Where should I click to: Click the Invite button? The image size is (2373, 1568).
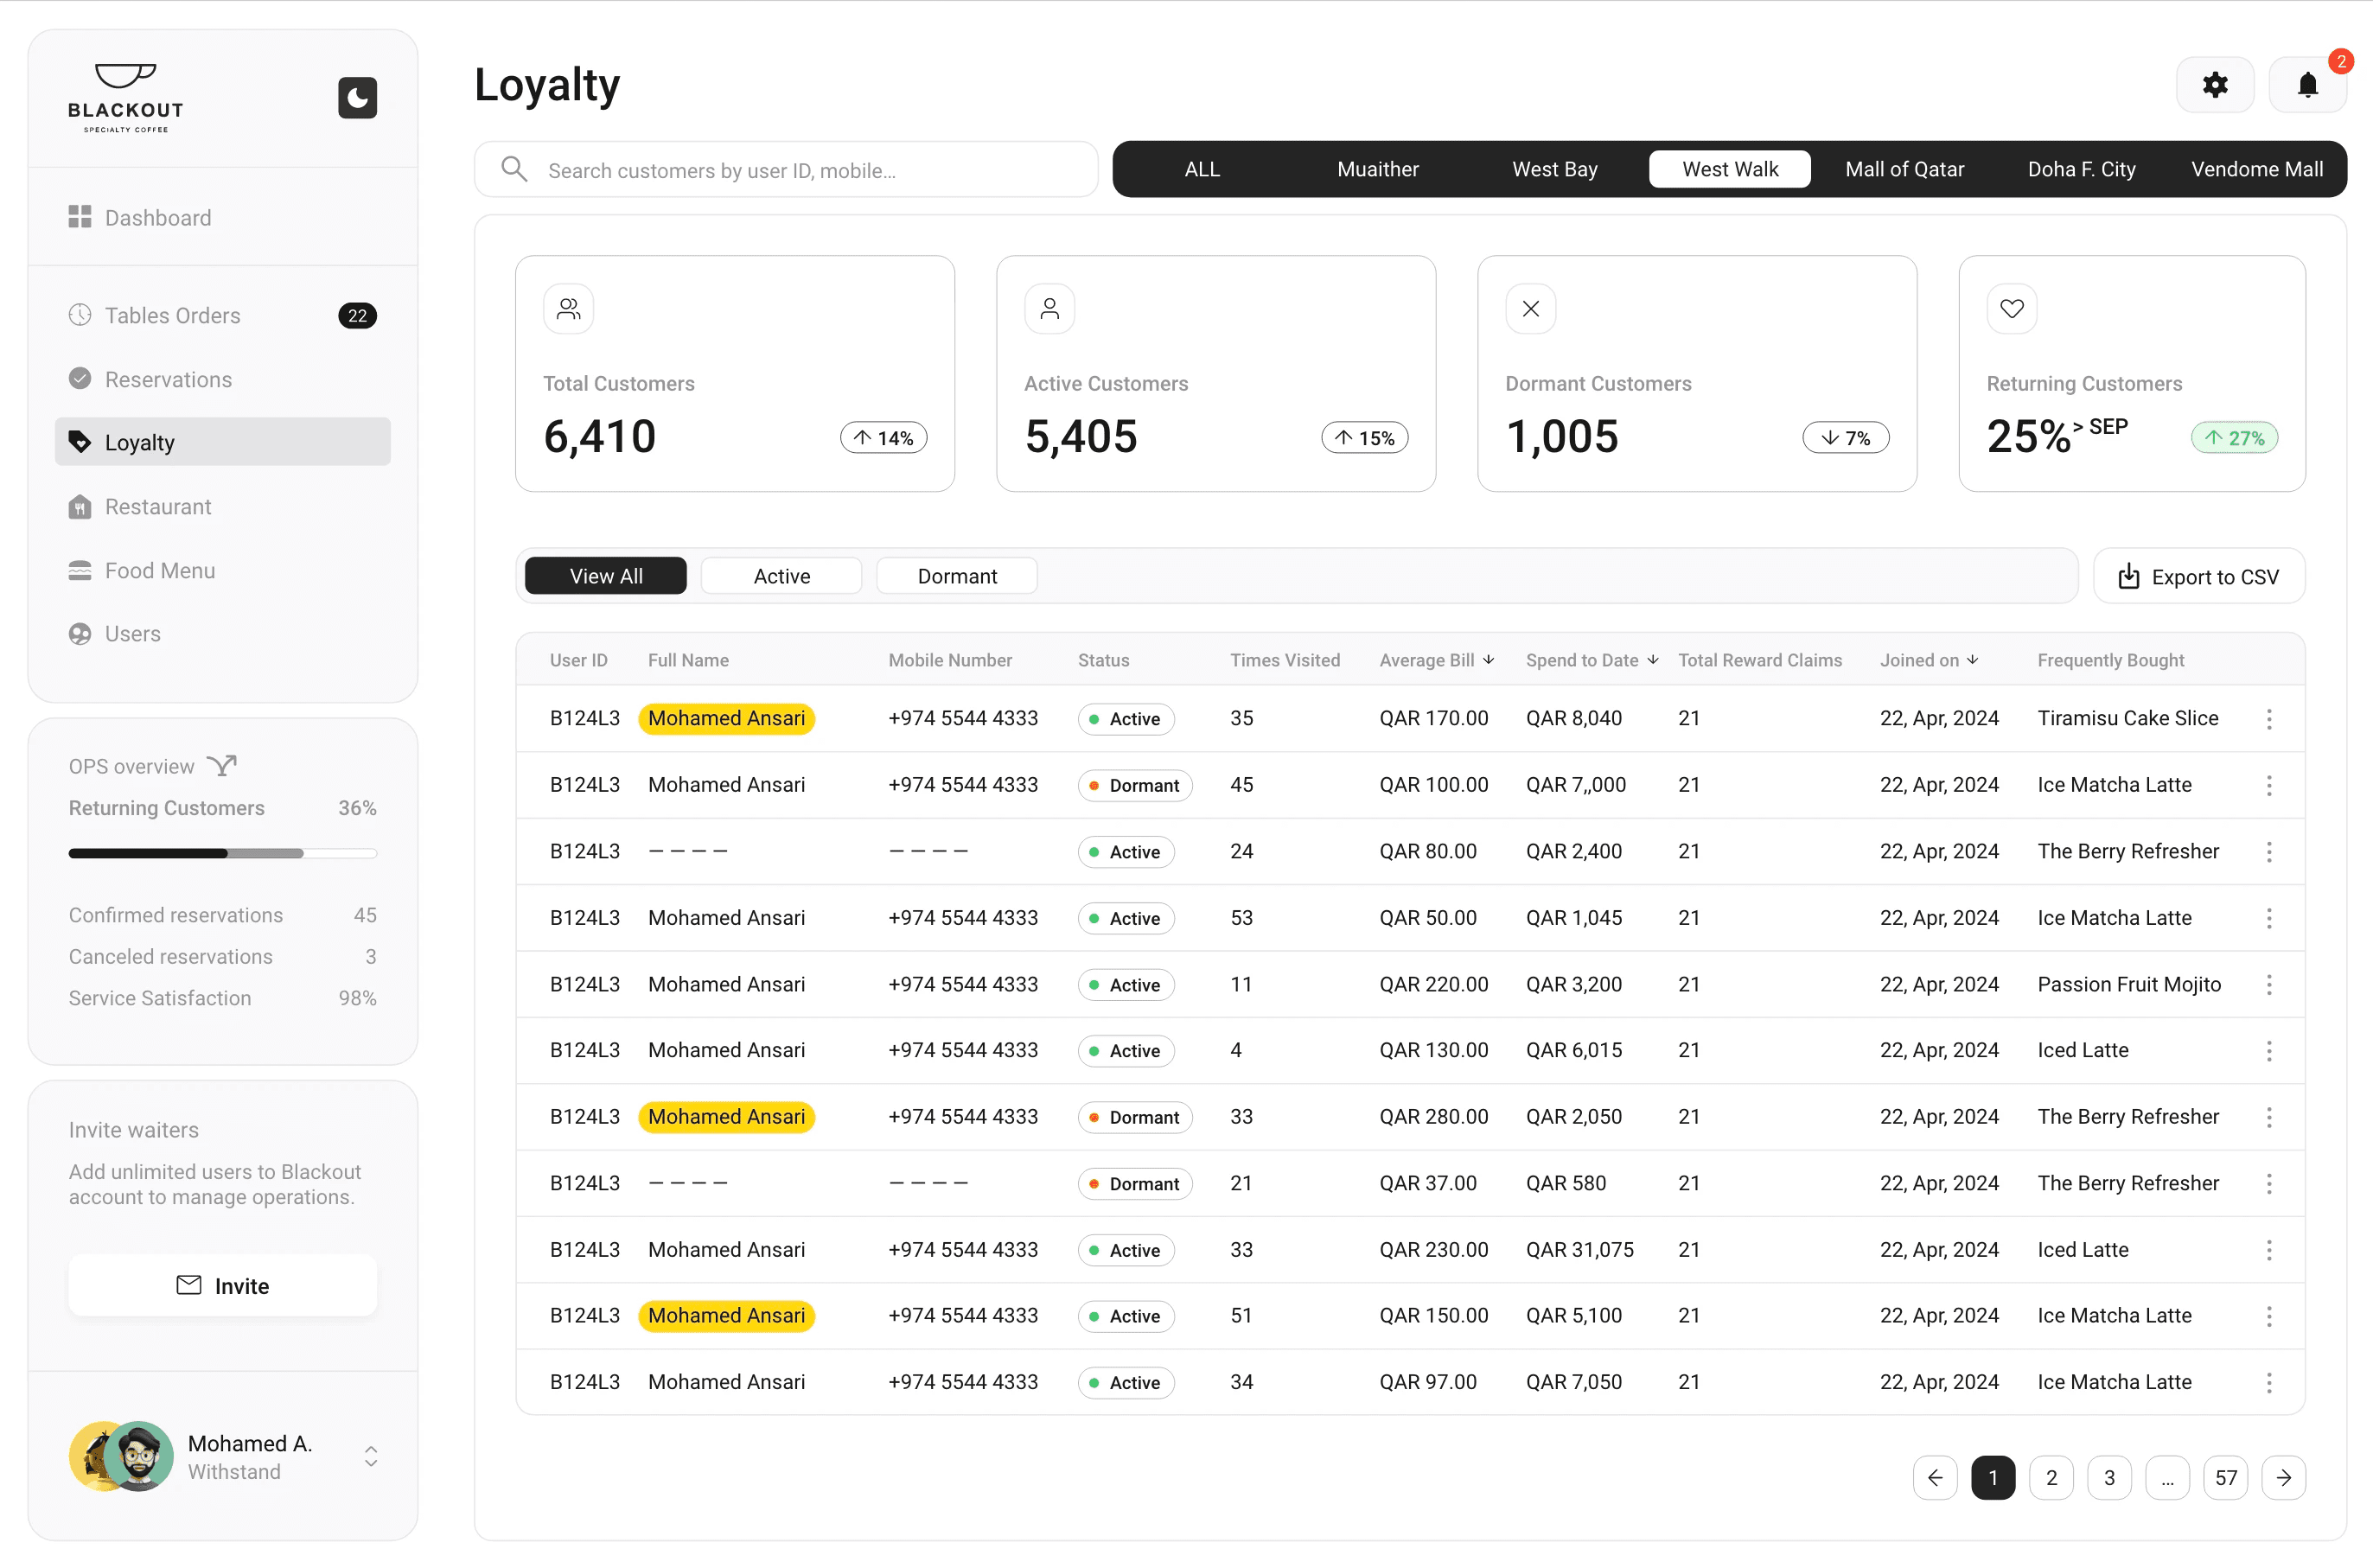point(222,1285)
